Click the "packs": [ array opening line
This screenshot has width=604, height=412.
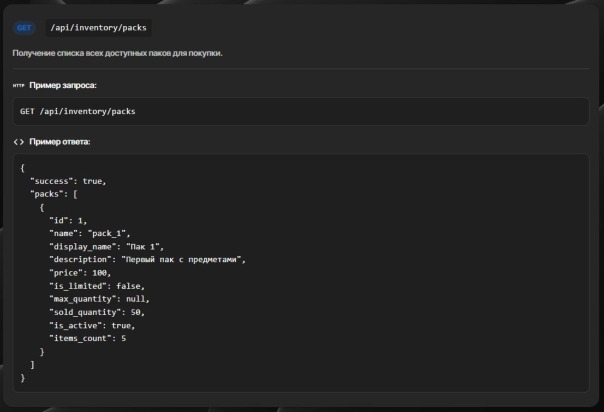click(55, 194)
